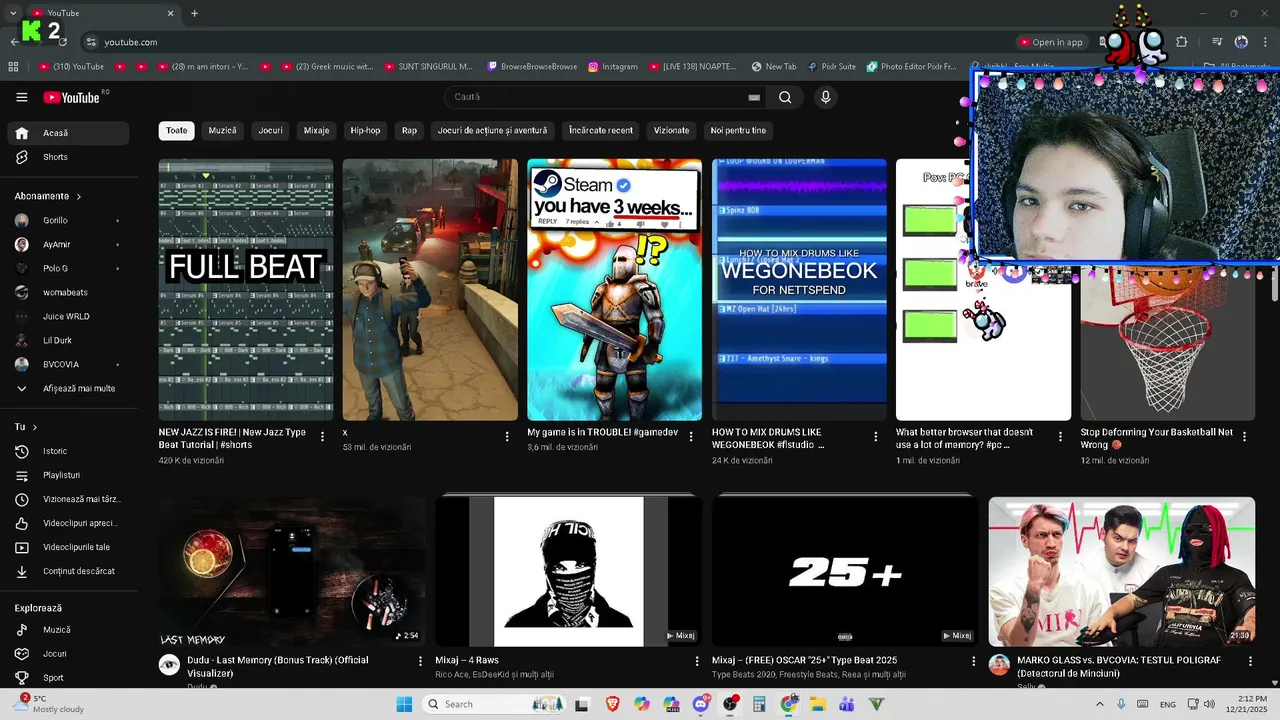Select the Toate filter chip
The image size is (1280, 720).
click(176, 130)
